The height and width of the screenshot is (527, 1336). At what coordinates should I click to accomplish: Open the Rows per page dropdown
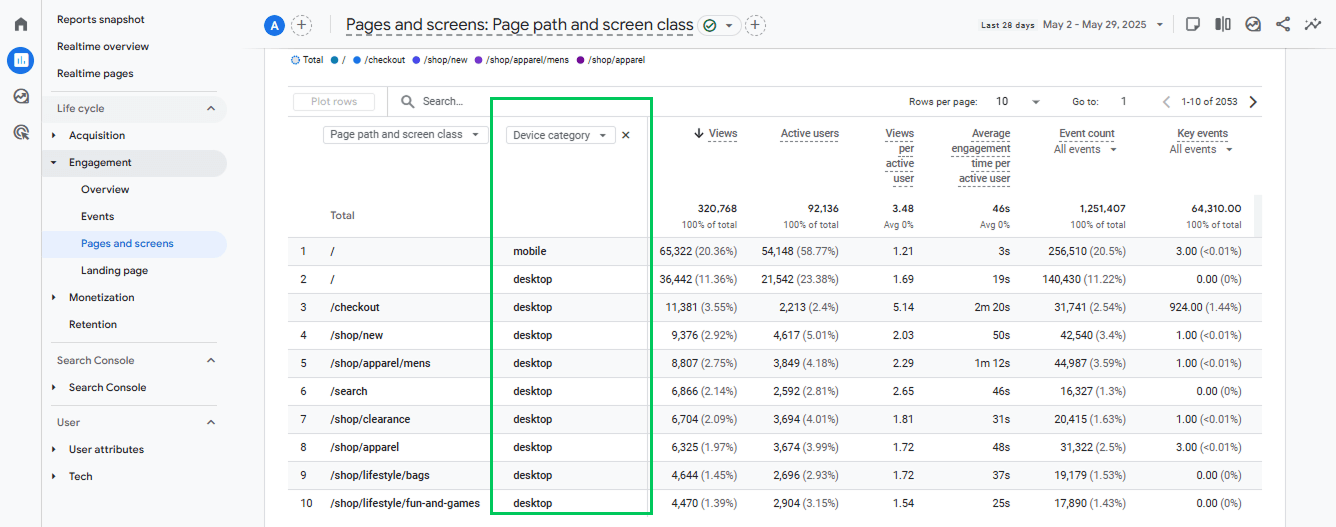[x=1018, y=101]
